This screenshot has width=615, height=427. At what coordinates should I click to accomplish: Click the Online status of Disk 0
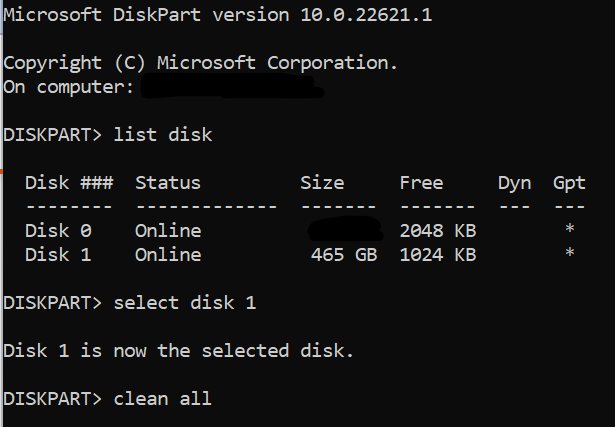(x=168, y=231)
